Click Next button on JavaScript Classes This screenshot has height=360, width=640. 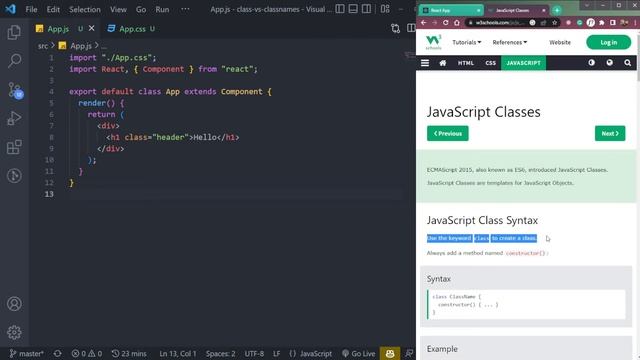(610, 133)
